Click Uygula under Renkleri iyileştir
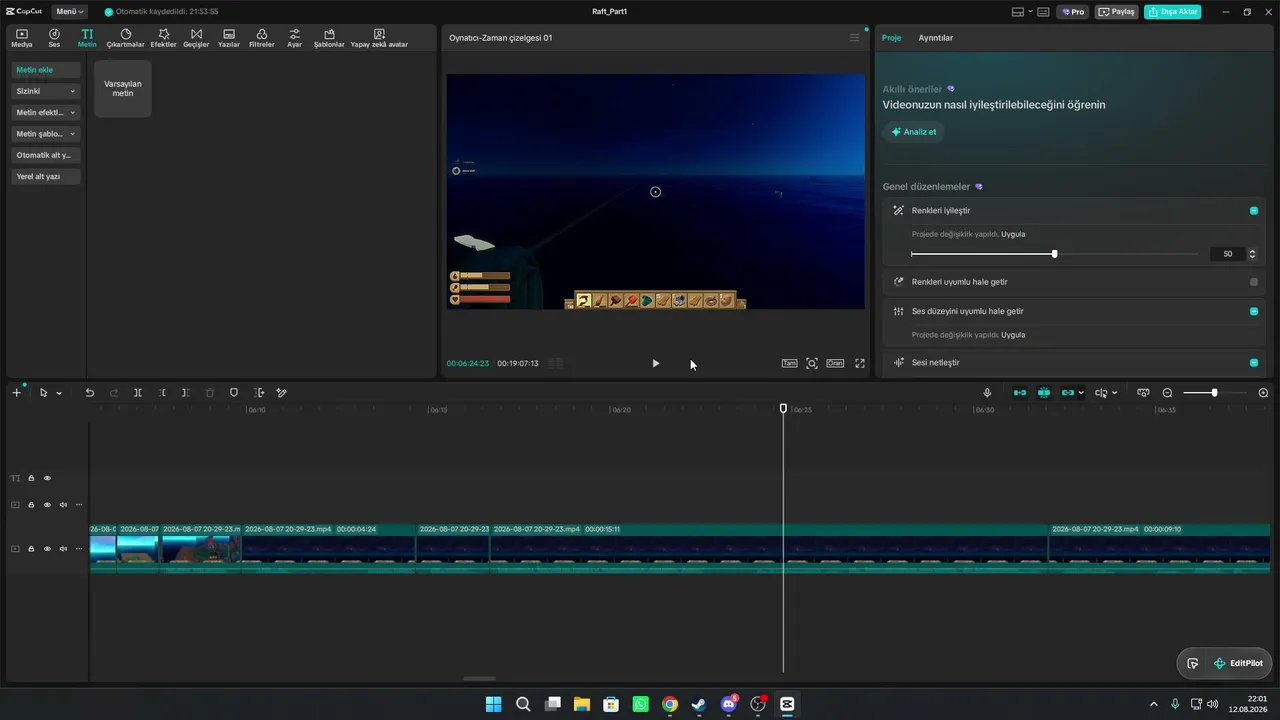This screenshot has width=1280, height=720. point(1013,234)
